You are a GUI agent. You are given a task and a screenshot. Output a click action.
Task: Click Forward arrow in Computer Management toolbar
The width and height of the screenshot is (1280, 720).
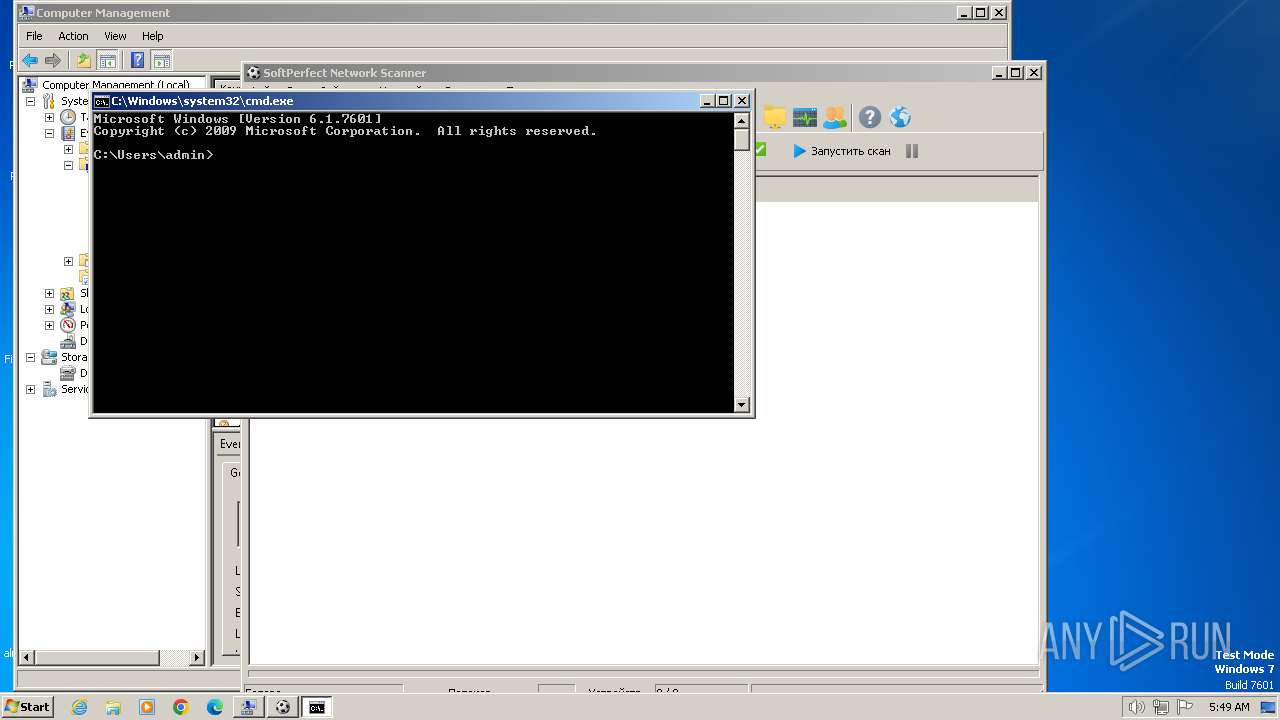click(53, 60)
